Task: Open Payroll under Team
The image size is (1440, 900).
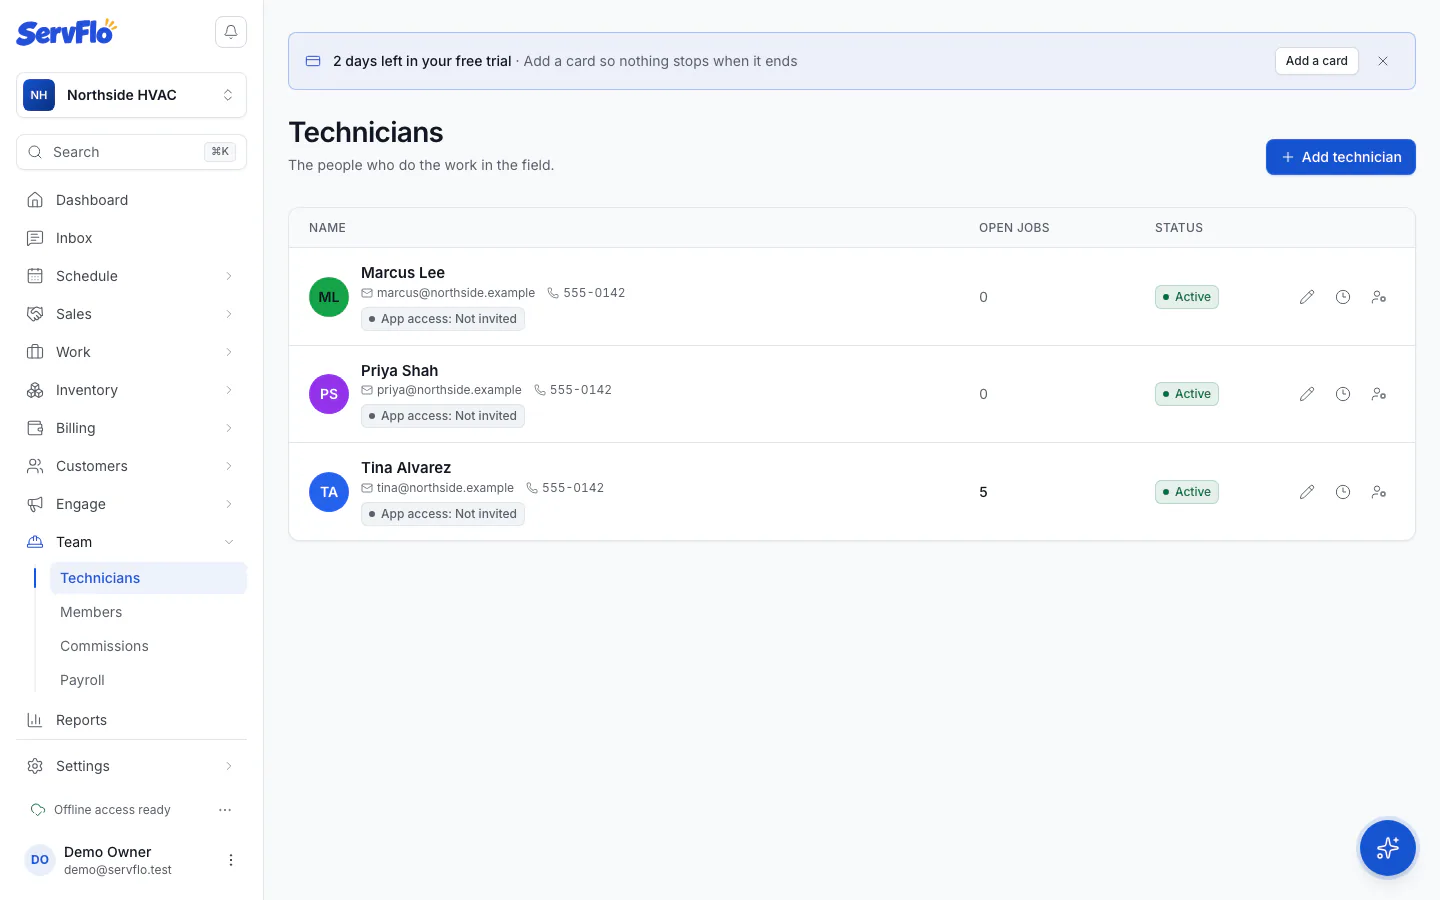Action: point(148,680)
